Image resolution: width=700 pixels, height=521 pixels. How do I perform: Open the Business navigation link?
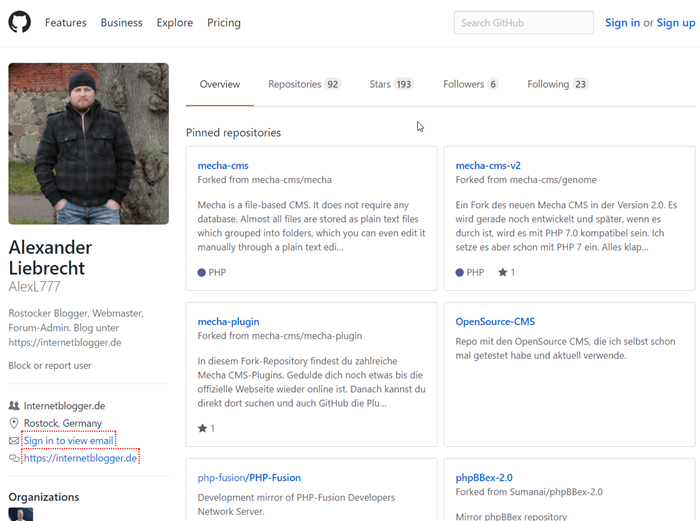click(121, 22)
